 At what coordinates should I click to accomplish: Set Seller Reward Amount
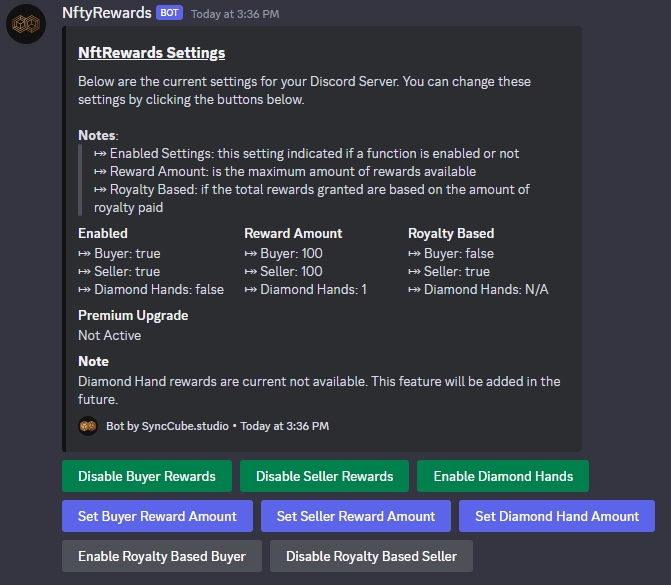(x=356, y=516)
